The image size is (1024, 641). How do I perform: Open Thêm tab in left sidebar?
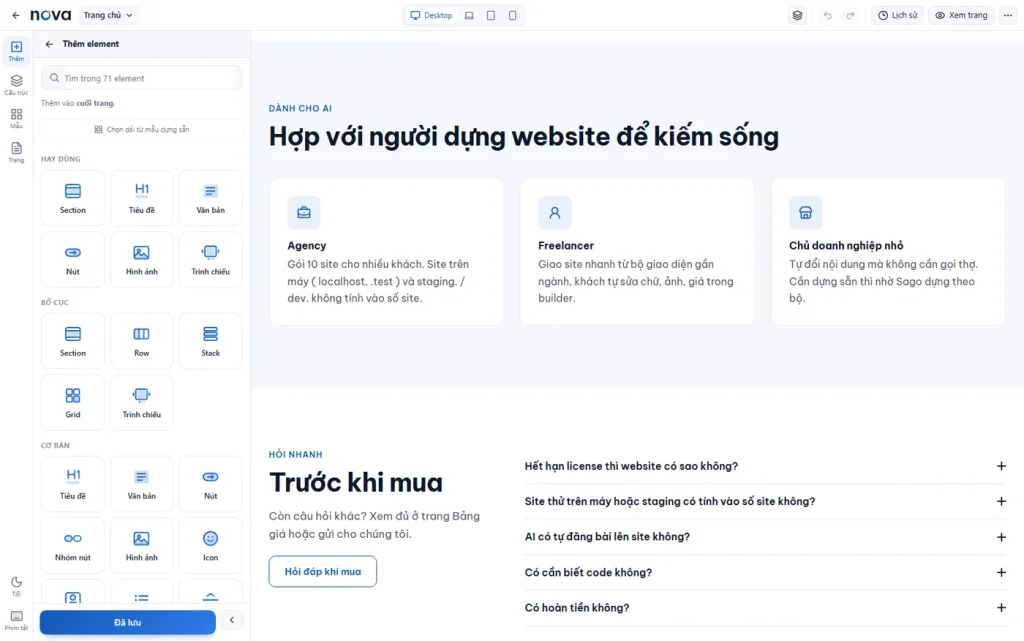pos(16,51)
